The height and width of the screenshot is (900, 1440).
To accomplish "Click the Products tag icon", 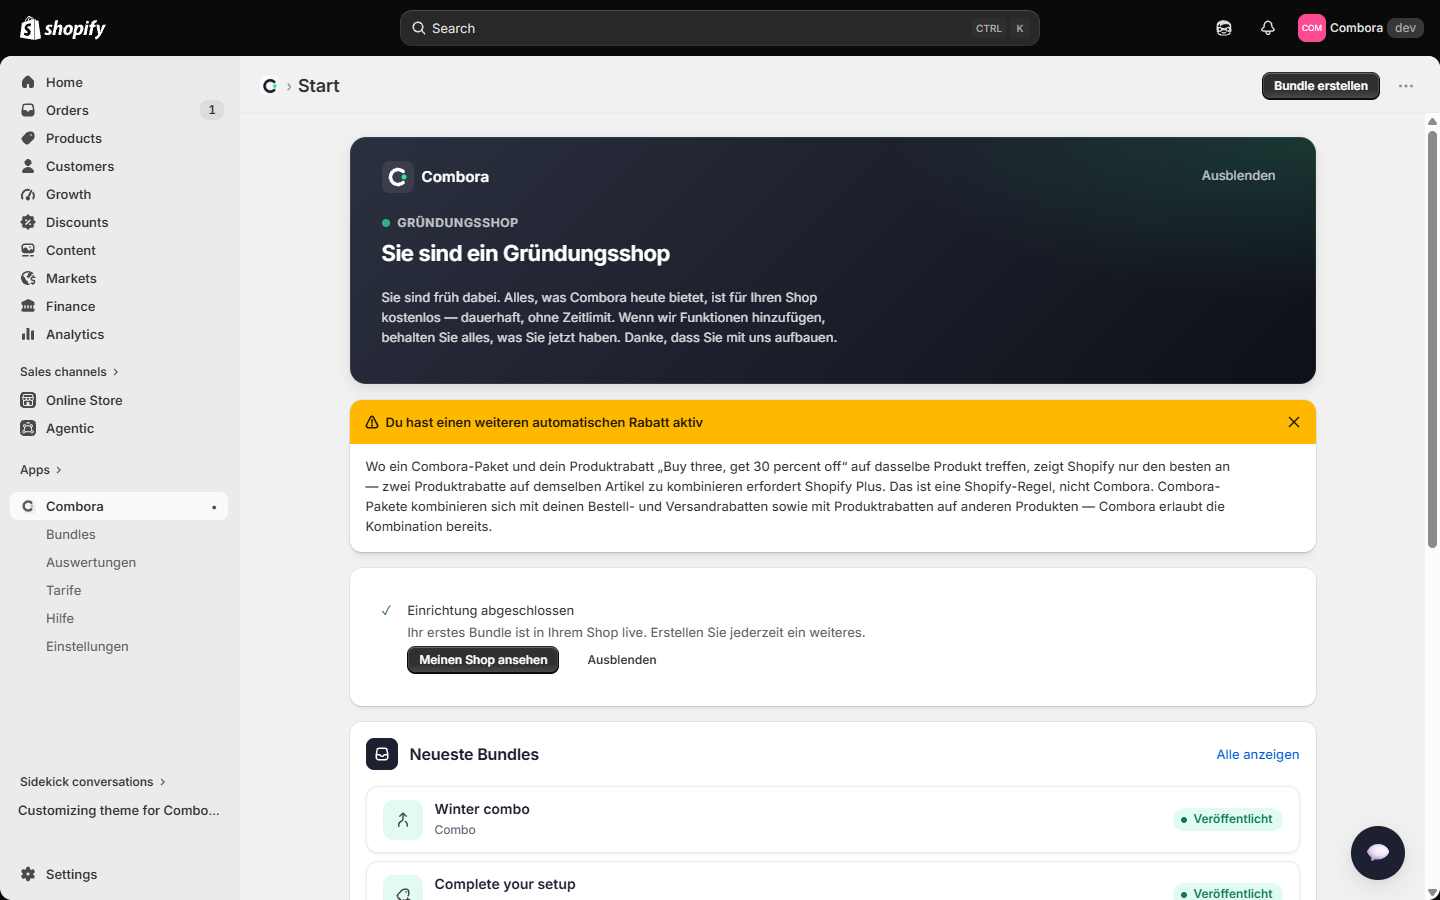I will (x=28, y=138).
